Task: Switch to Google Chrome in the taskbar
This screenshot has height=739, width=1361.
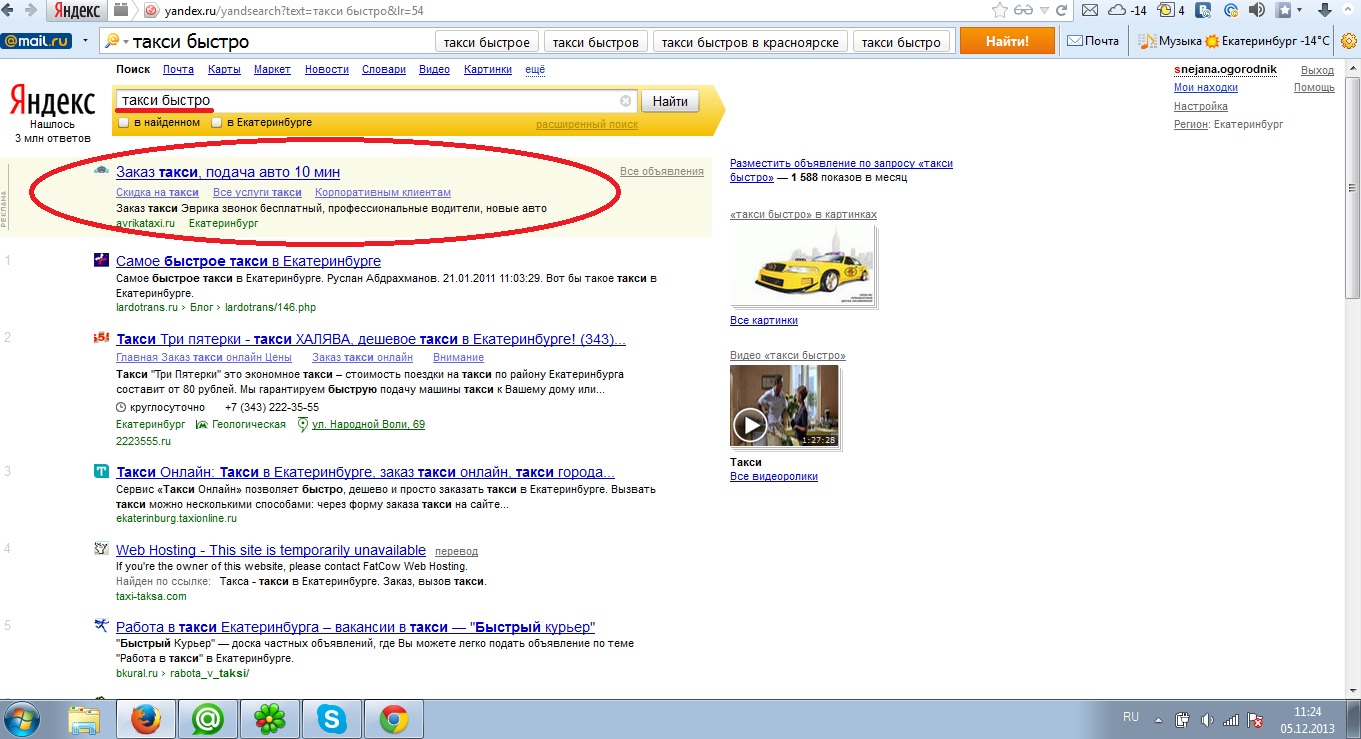Action: pos(394,719)
